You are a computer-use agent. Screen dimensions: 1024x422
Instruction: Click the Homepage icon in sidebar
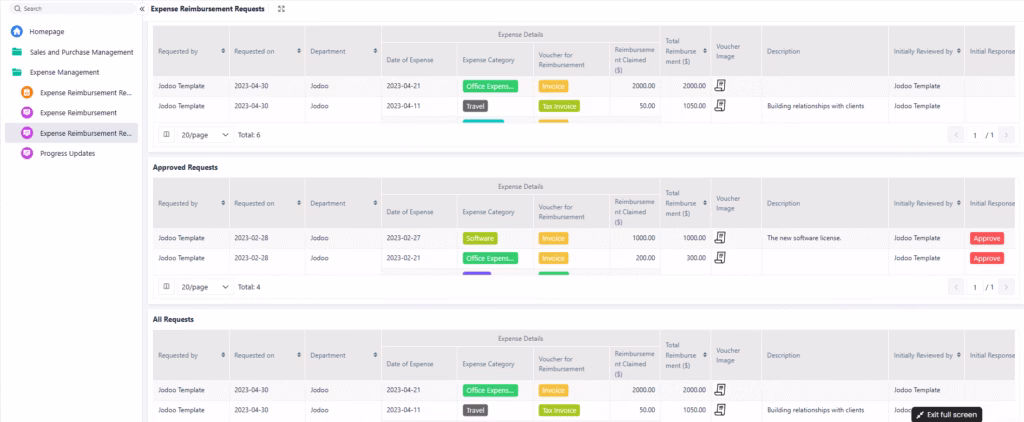(x=17, y=32)
